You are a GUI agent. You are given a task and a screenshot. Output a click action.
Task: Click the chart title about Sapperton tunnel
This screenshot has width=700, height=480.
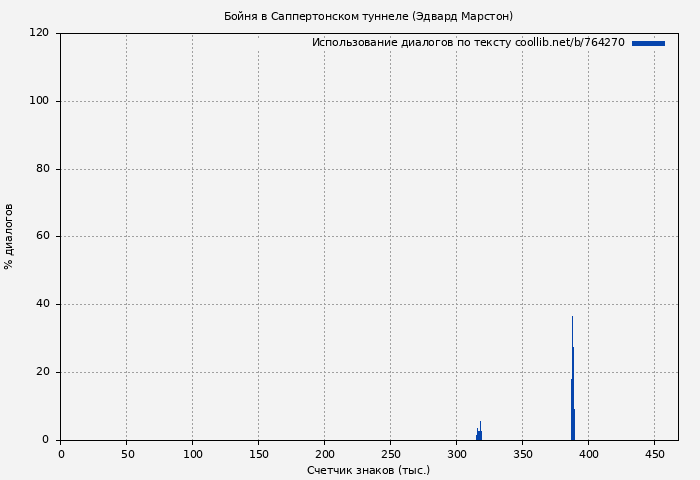[x=368, y=16]
